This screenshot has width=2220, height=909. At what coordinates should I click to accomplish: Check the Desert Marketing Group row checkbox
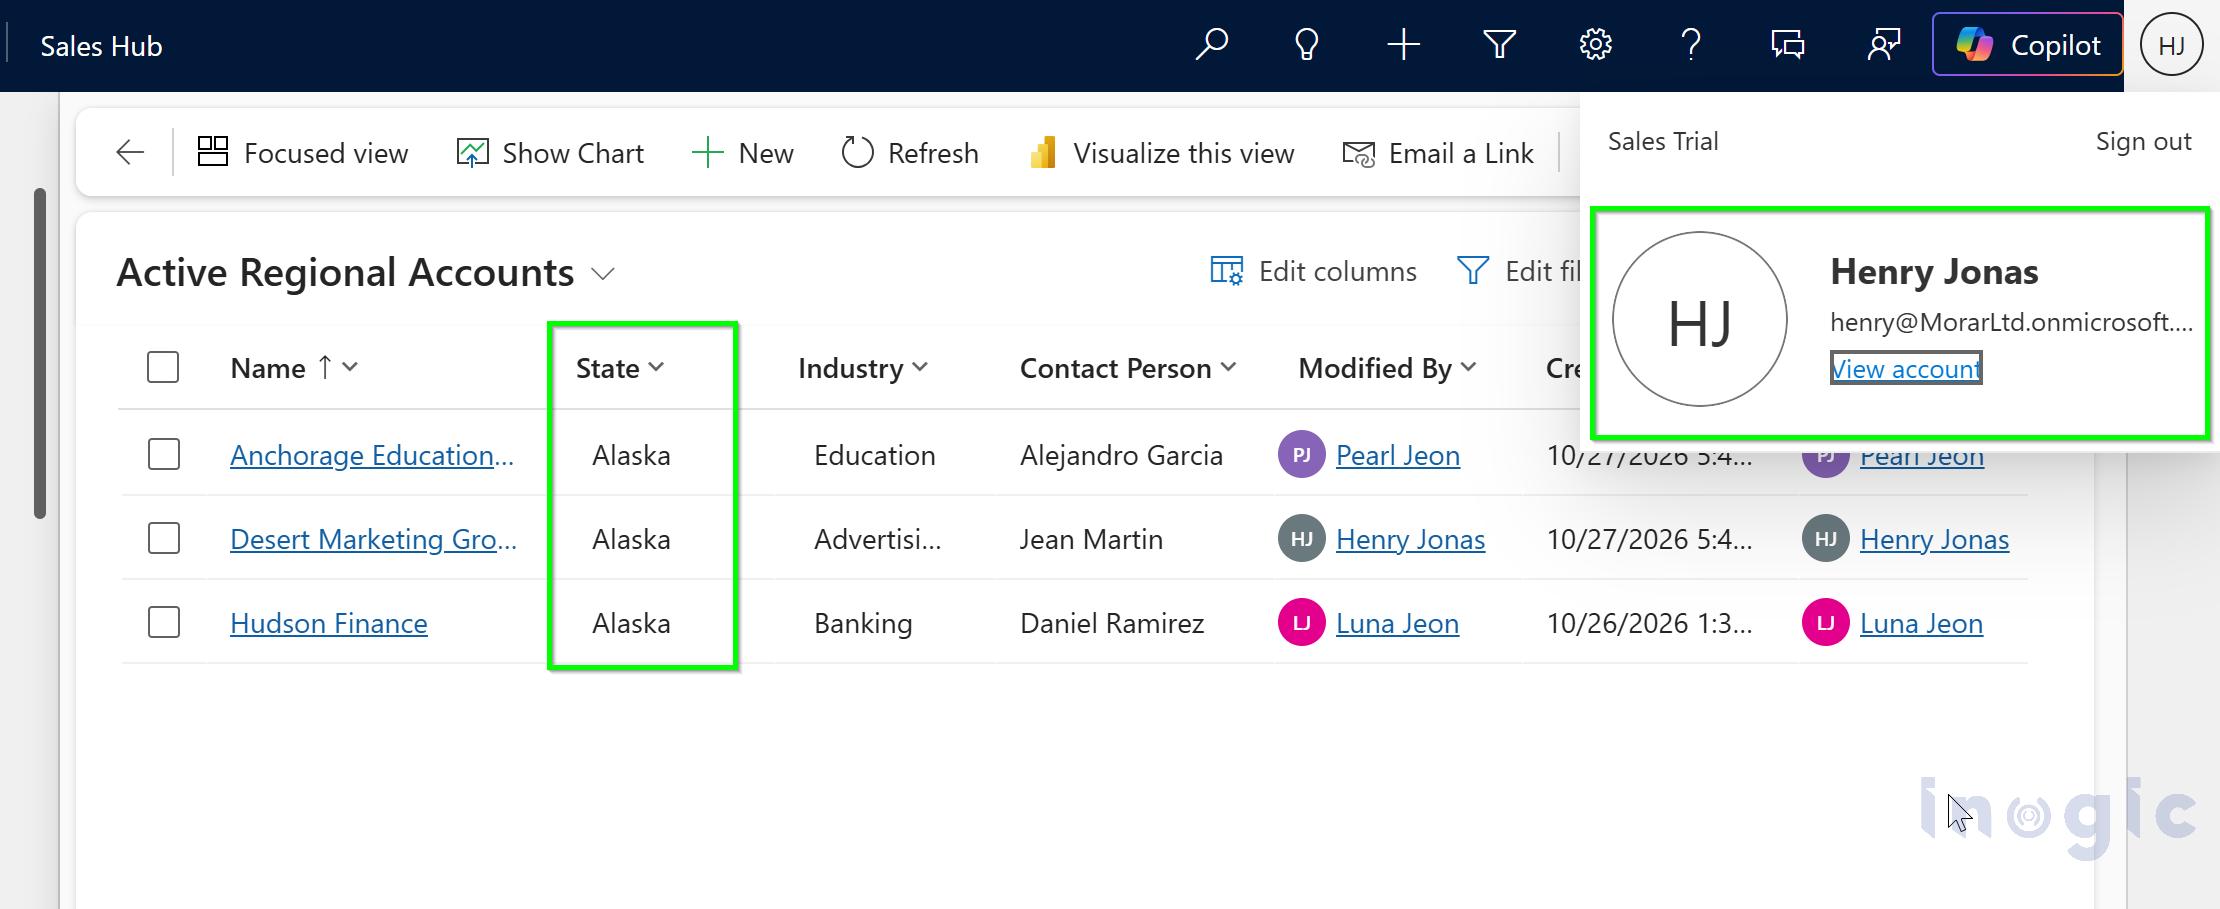click(x=163, y=538)
